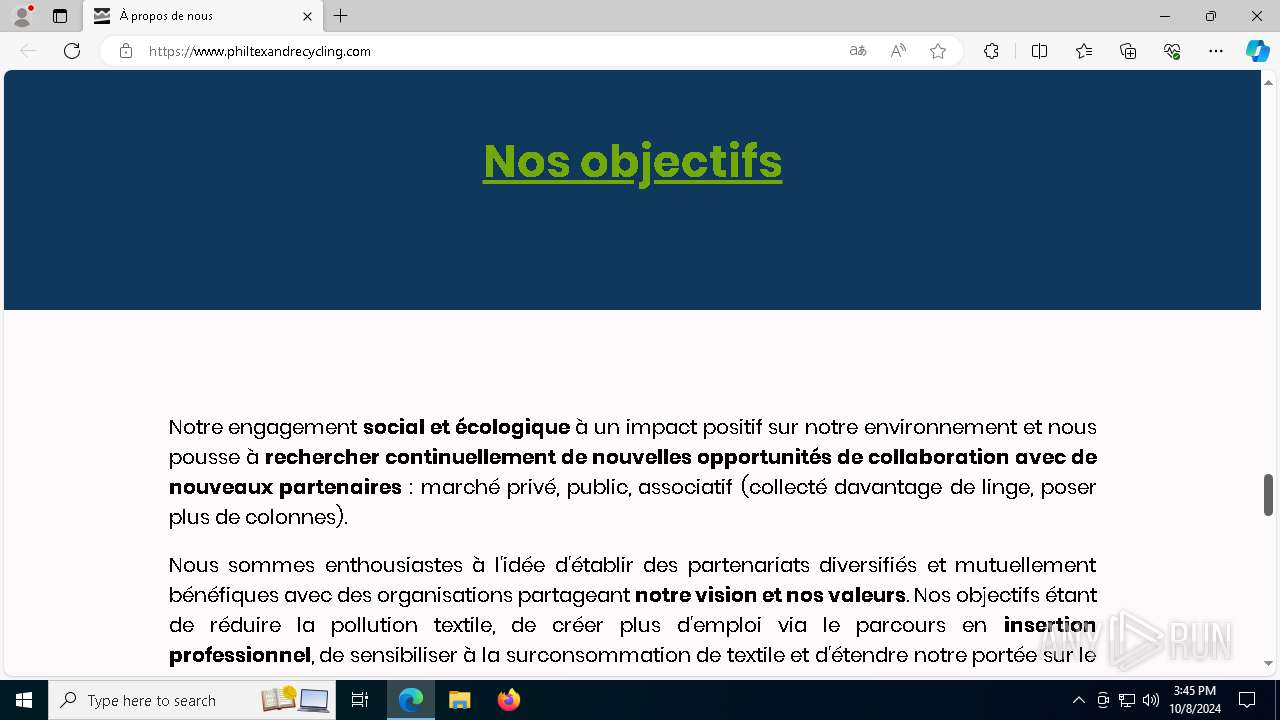Open a new browser tab
The height and width of the screenshot is (720, 1280).
pyautogui.click(x=341, y=16)
